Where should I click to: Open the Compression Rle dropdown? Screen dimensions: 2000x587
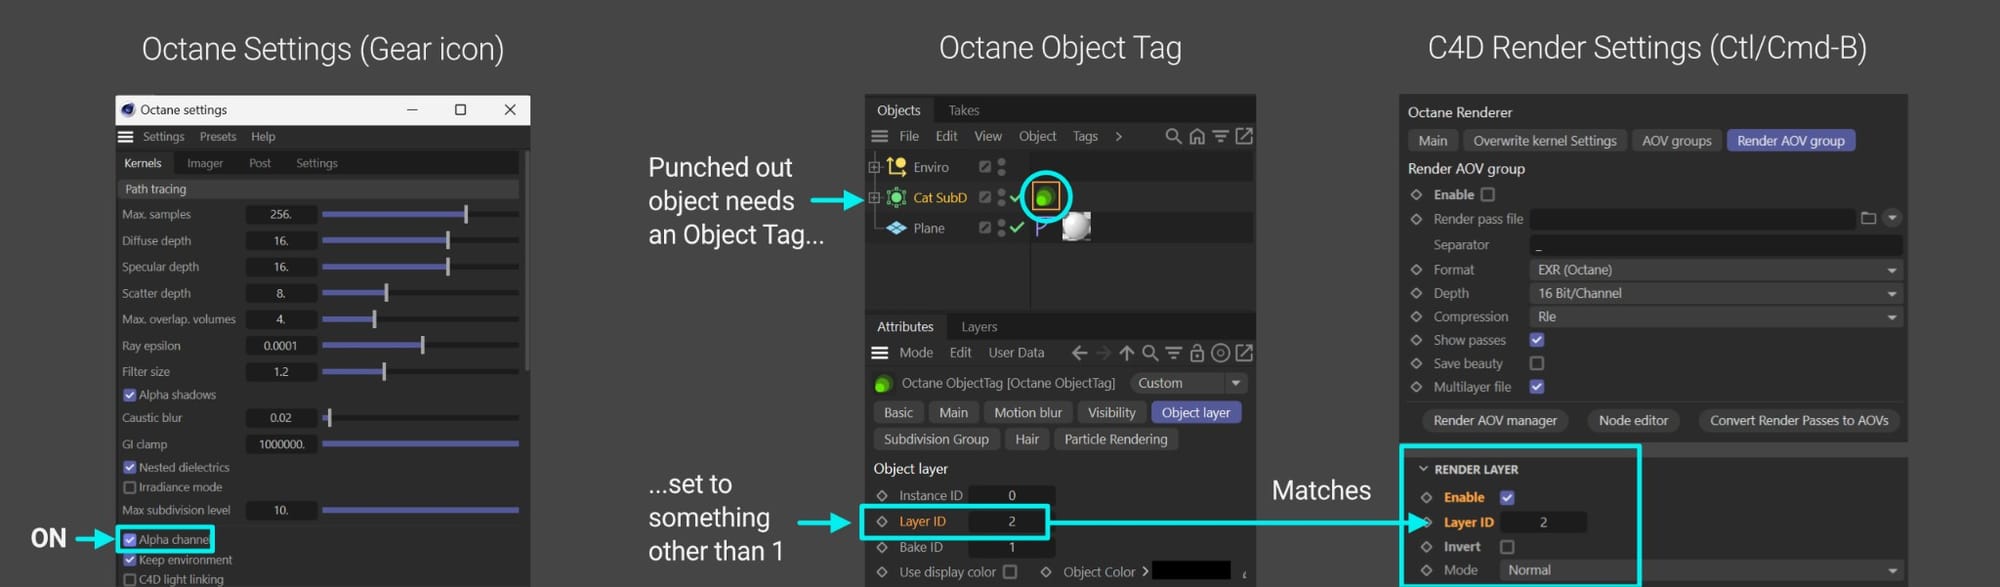click(1715, 317)
